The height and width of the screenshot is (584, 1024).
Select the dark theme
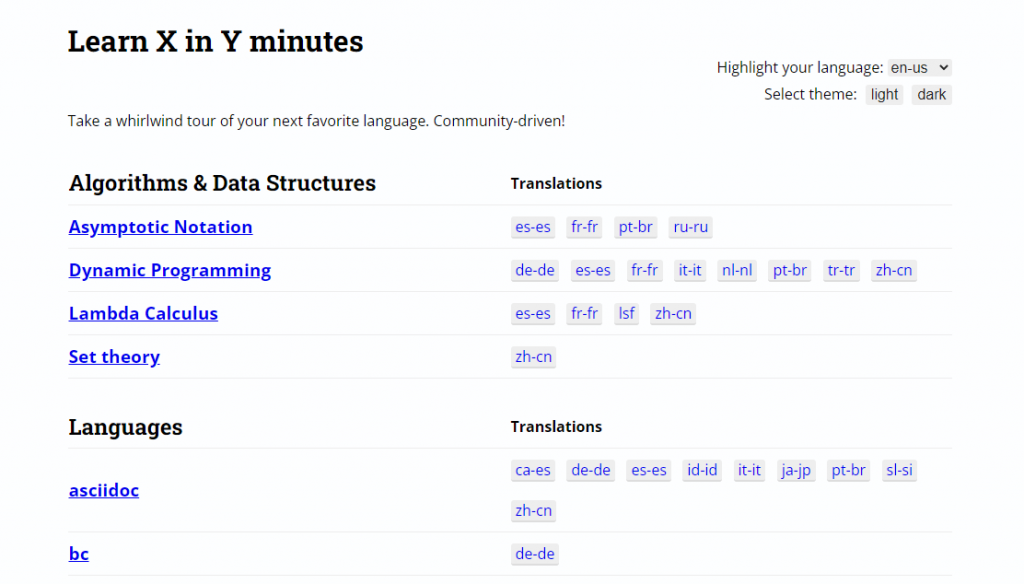[x=930, y=94]
